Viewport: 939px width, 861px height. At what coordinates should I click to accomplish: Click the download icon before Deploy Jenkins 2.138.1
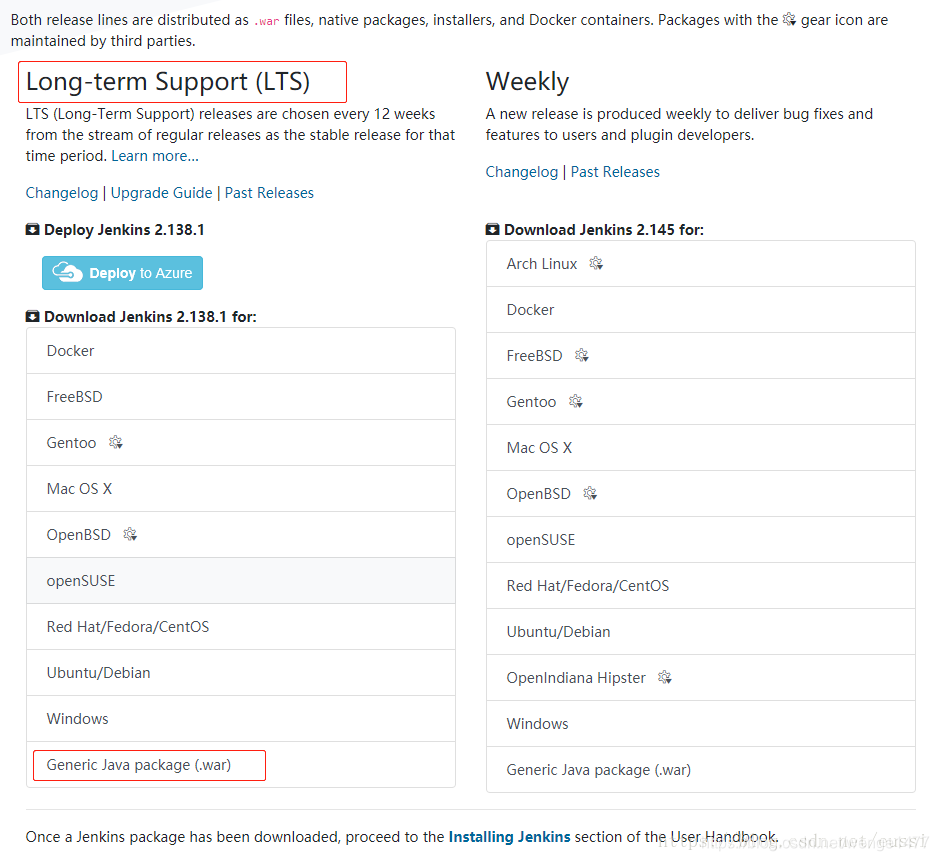32,229
